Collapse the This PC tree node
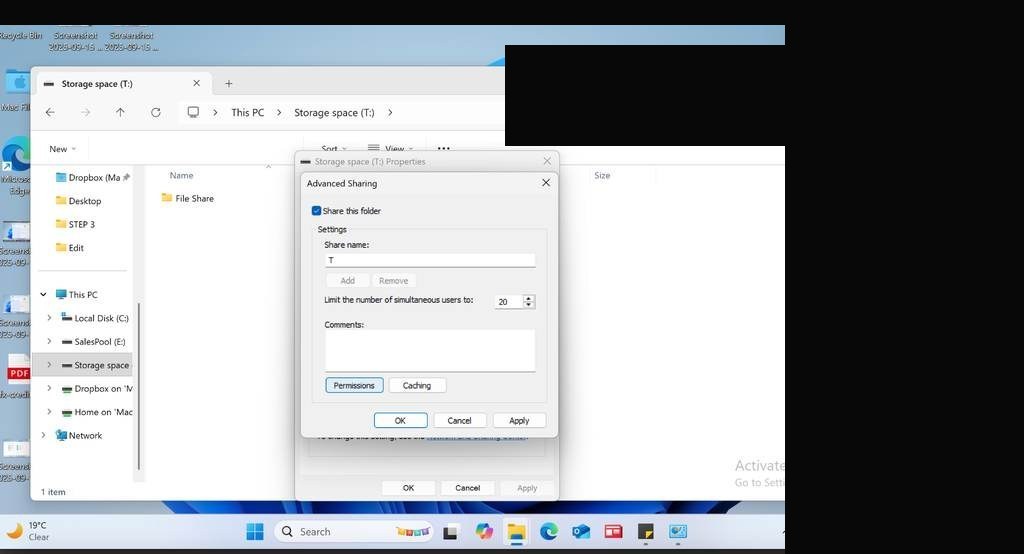 pos(43,295)
